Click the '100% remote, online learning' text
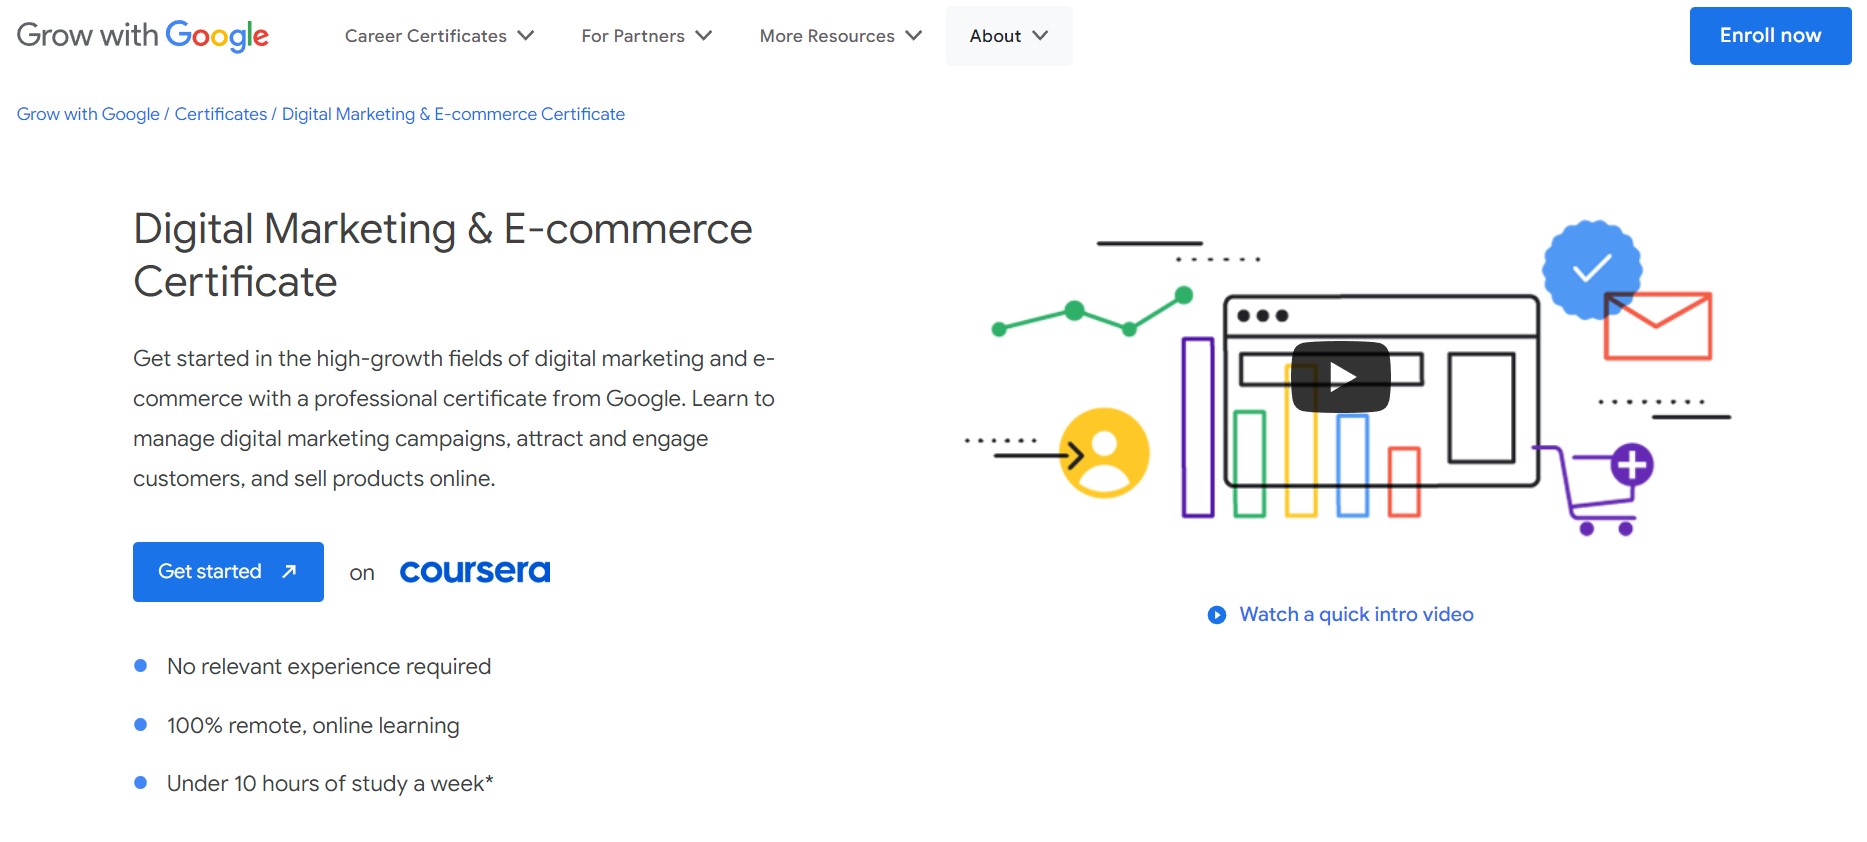The width and height of the screenshot is (1867, 842). click(x=313, y=726)
